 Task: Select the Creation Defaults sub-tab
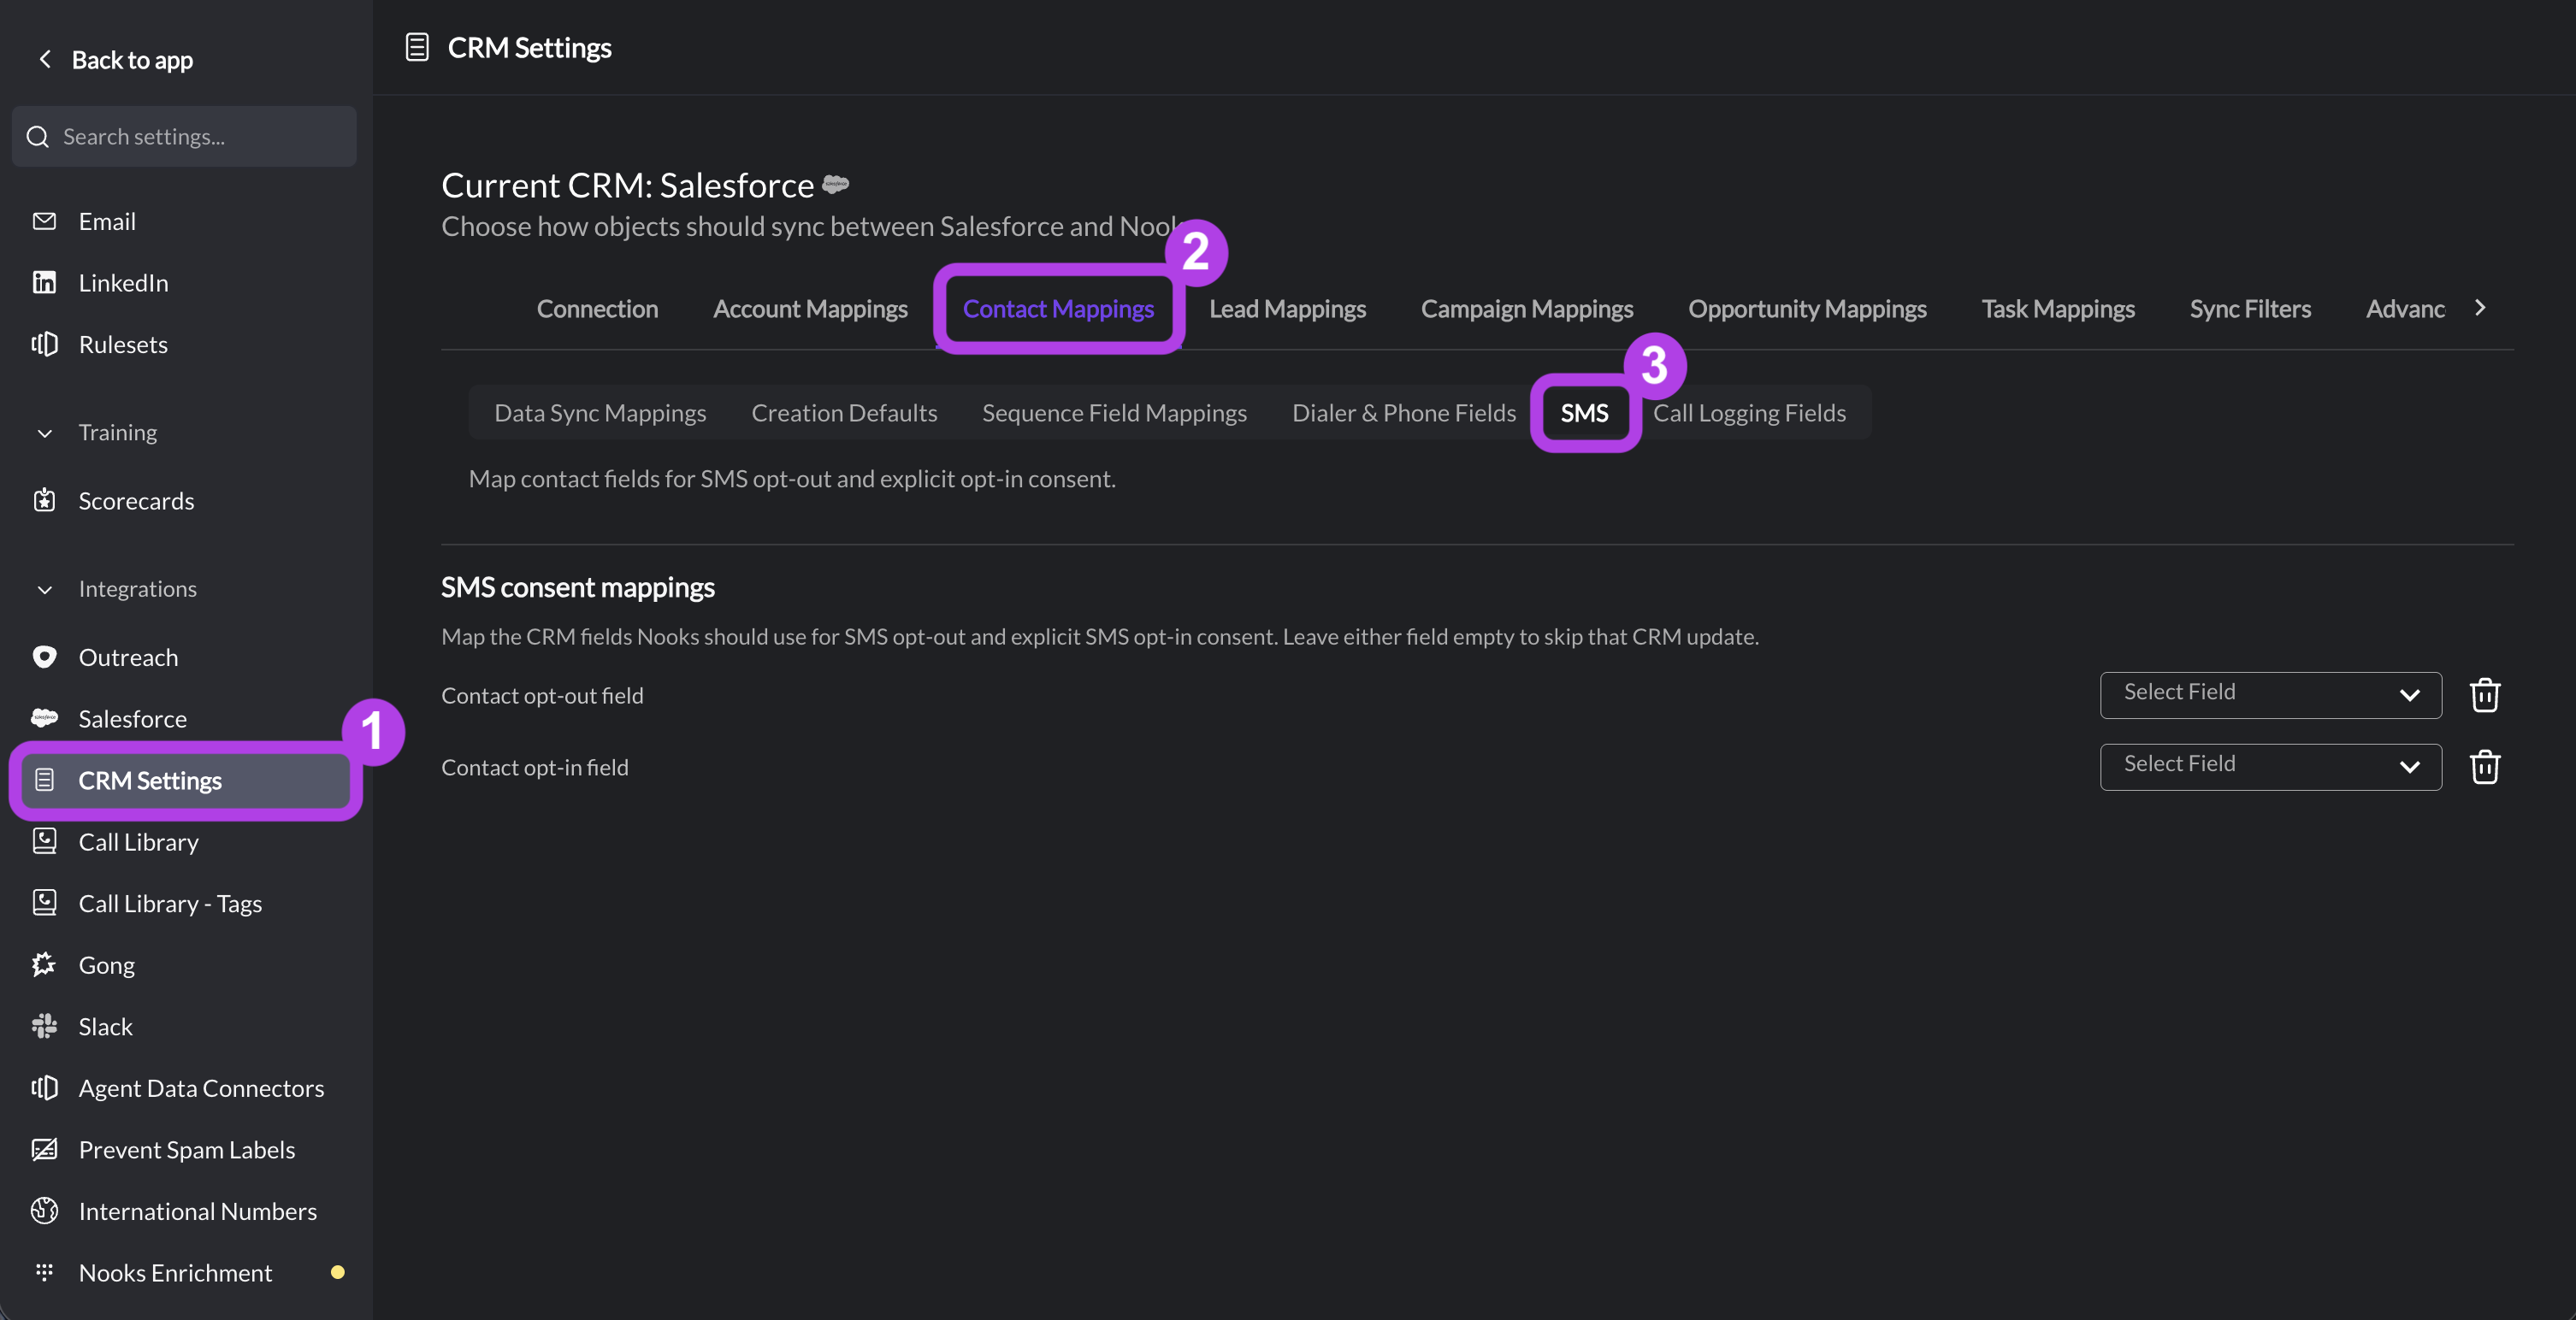844,413
